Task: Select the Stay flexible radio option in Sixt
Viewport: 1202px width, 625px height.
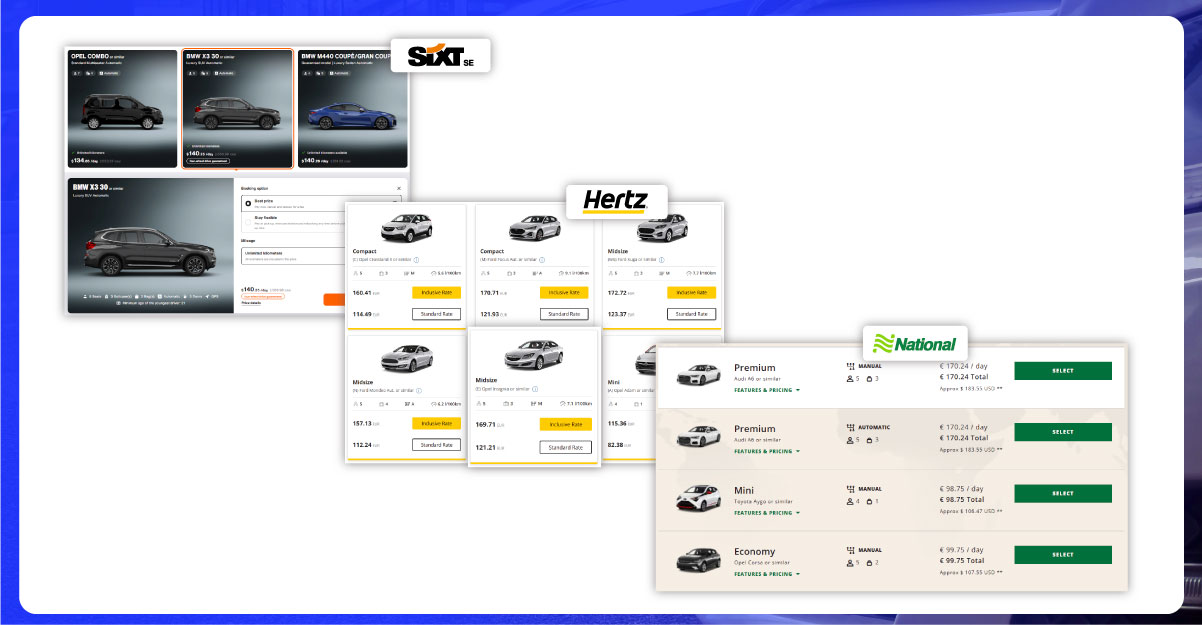Action: [248, 221]
